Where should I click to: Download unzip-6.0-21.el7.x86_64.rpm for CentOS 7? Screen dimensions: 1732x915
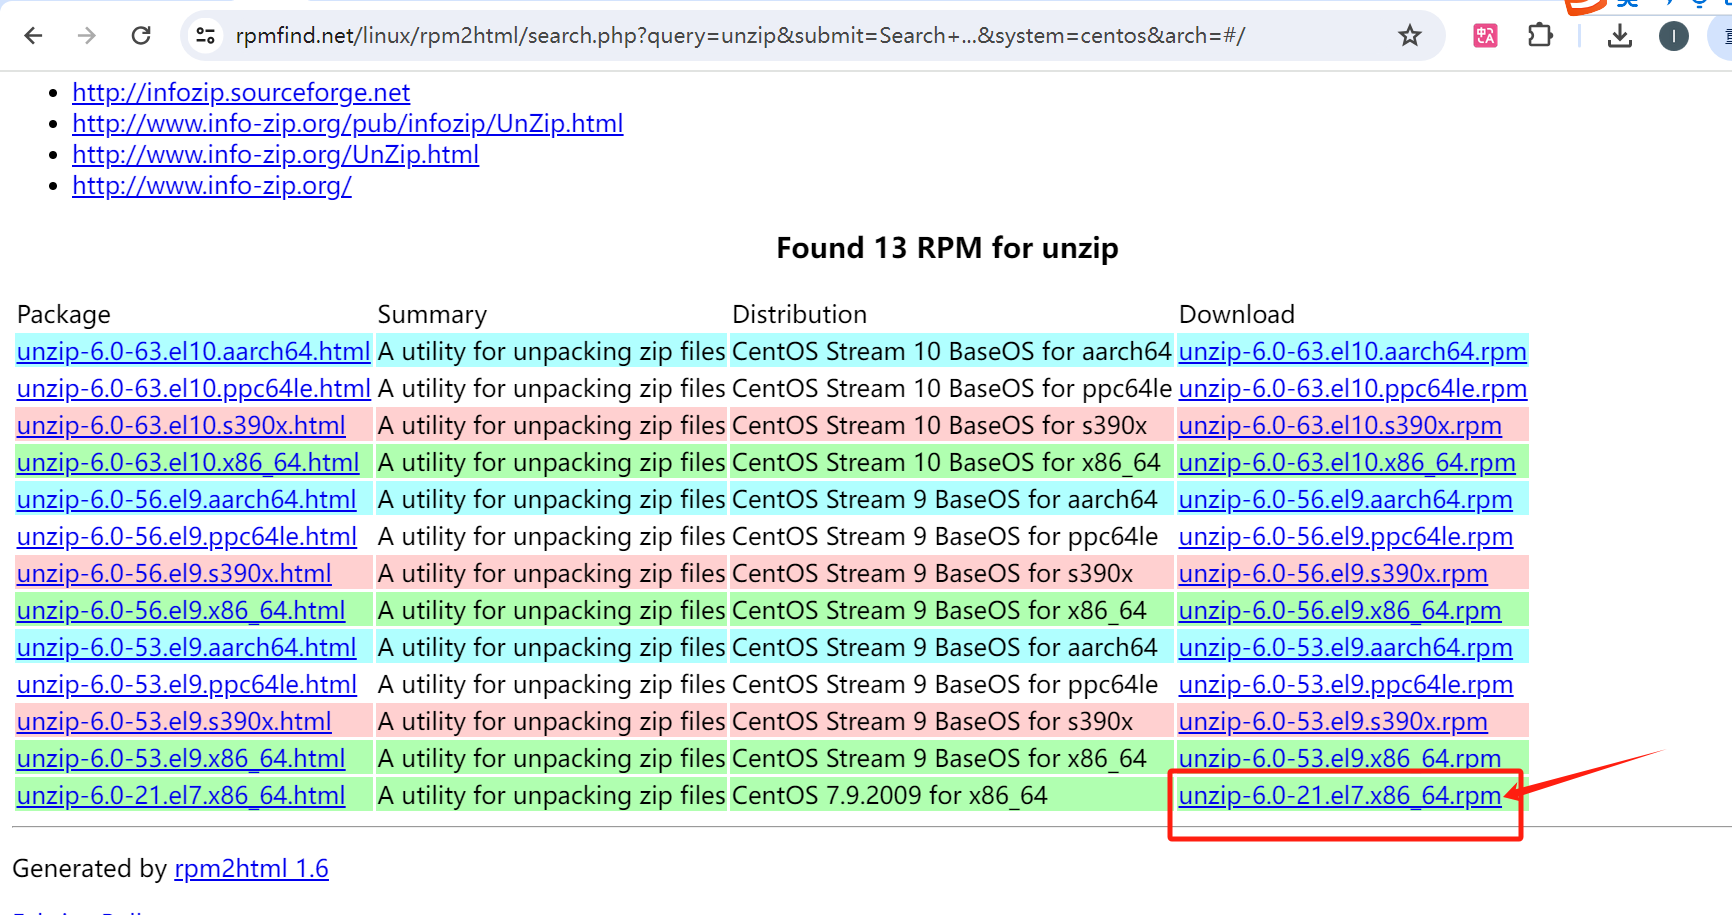(x=1340, y=795)
